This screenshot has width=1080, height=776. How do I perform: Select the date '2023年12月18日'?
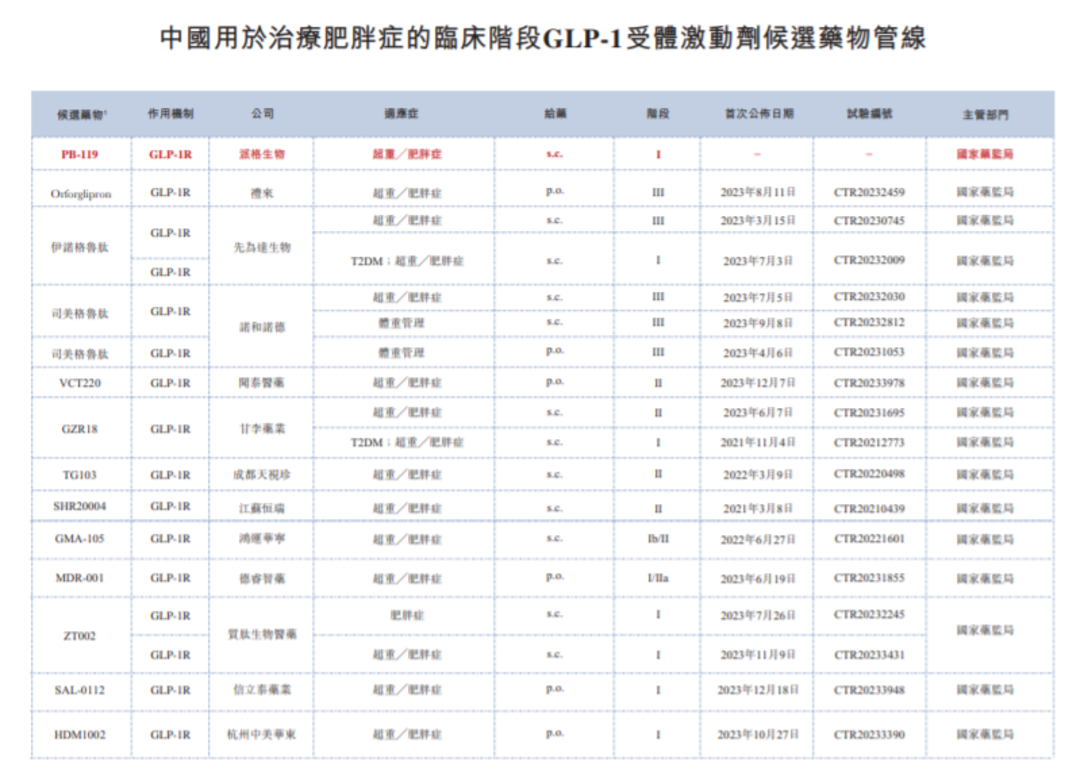[x=758, y=690]
